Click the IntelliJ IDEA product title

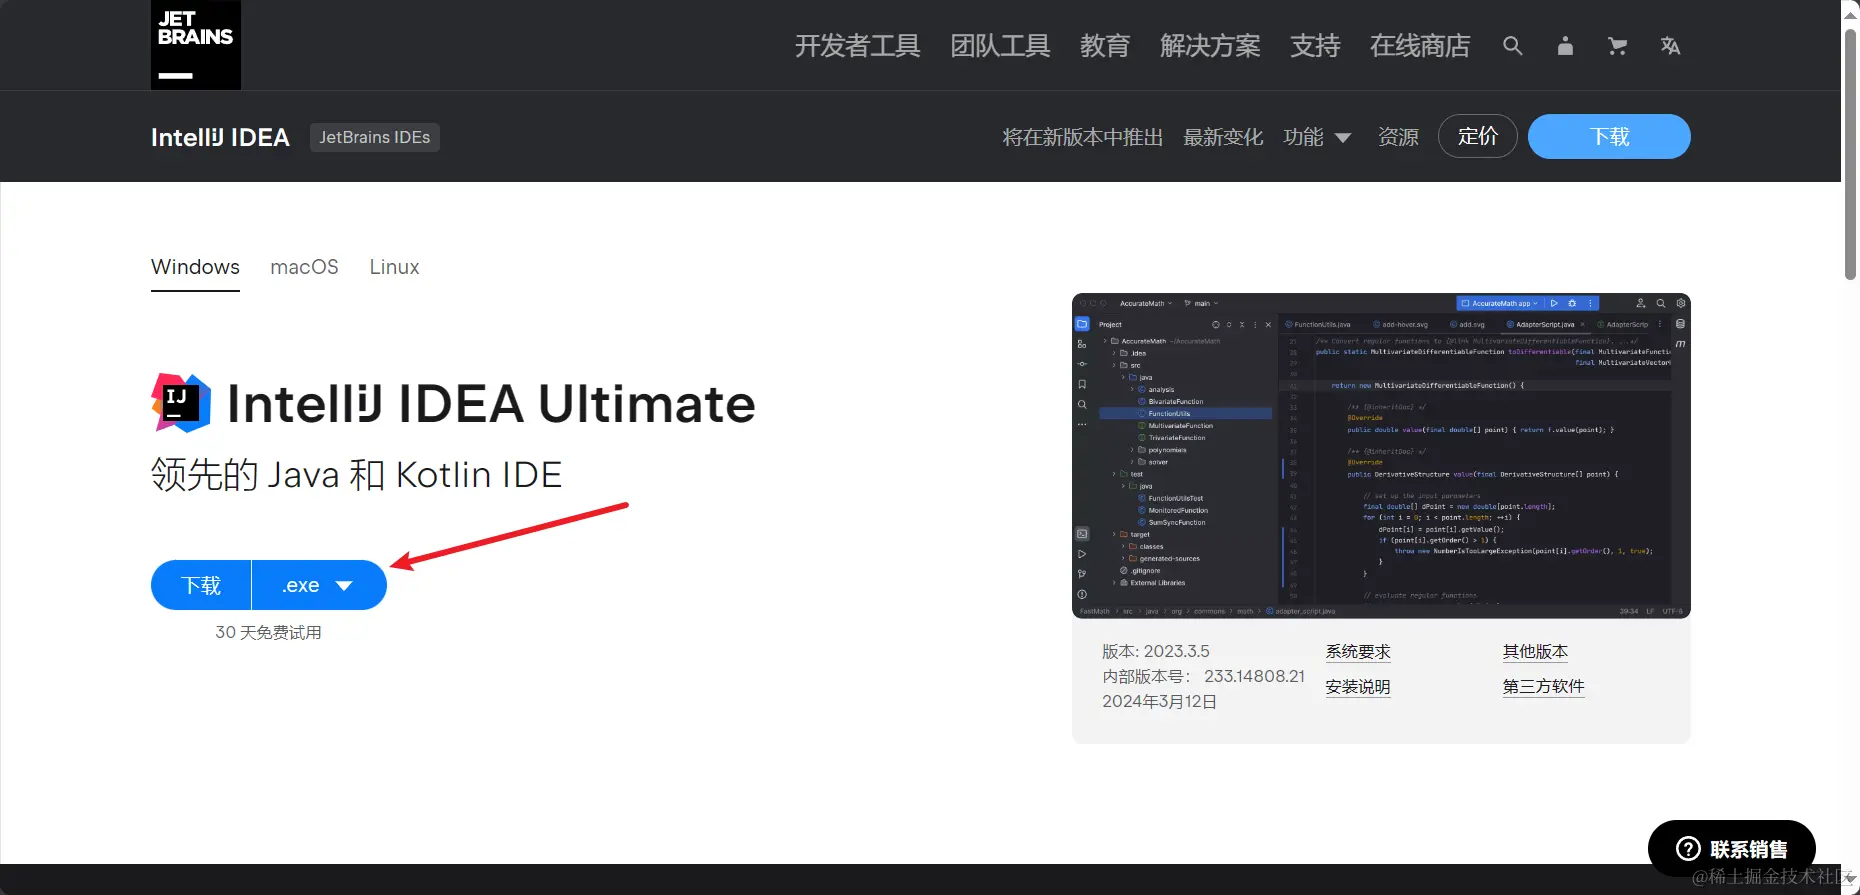click(220, 137)
